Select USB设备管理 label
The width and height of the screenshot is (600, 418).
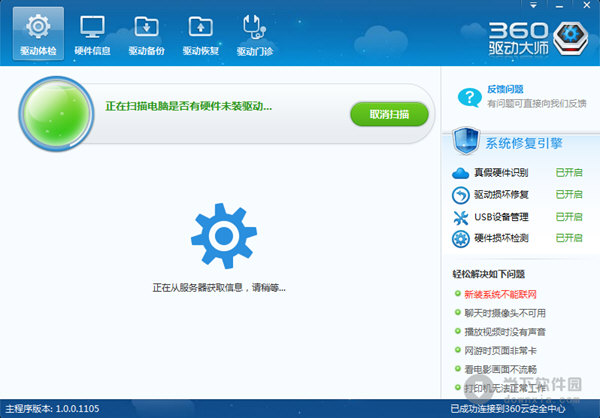pos(501,217)
